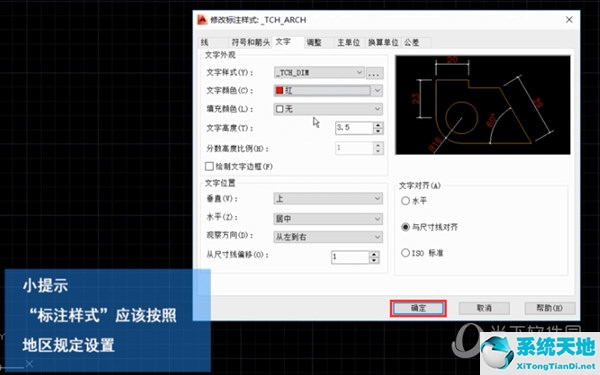Click the 取消 button
Image resolution: width=600 pixels, height=375 pixels.
coord(484,308)
